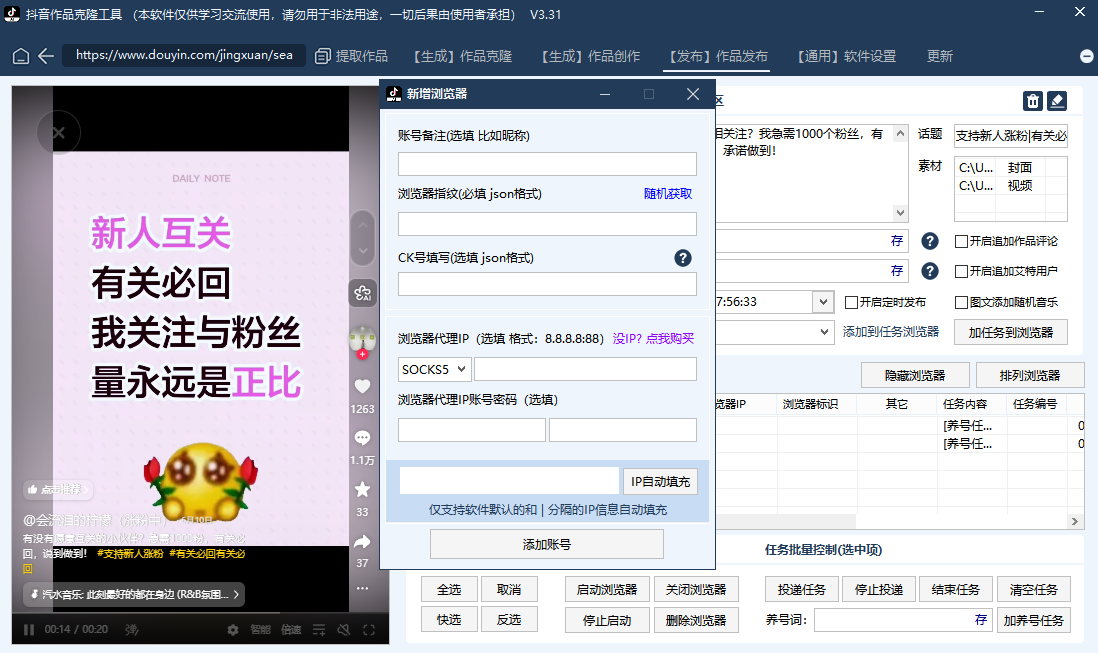The height and width of the screenshot is (653, 1098).
Task: Close the video with X circle icon
Action: 59,132
